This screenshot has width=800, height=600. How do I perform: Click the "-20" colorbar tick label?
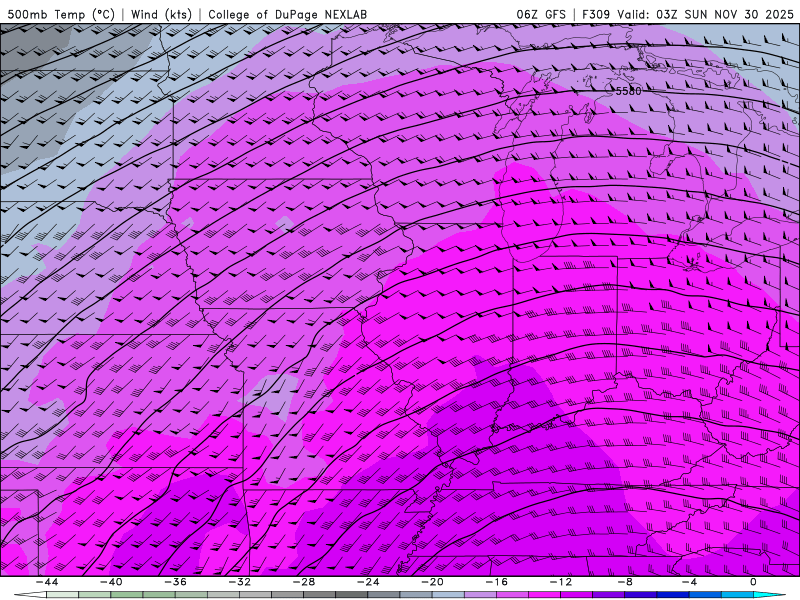[433, 582]
